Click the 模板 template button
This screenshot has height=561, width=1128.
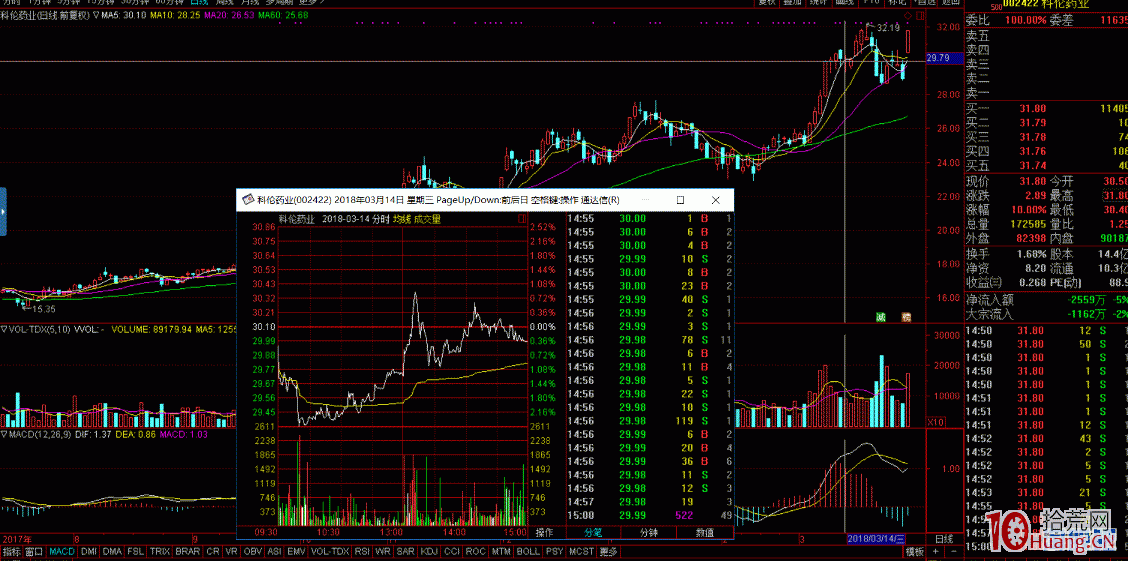[914, 552]
